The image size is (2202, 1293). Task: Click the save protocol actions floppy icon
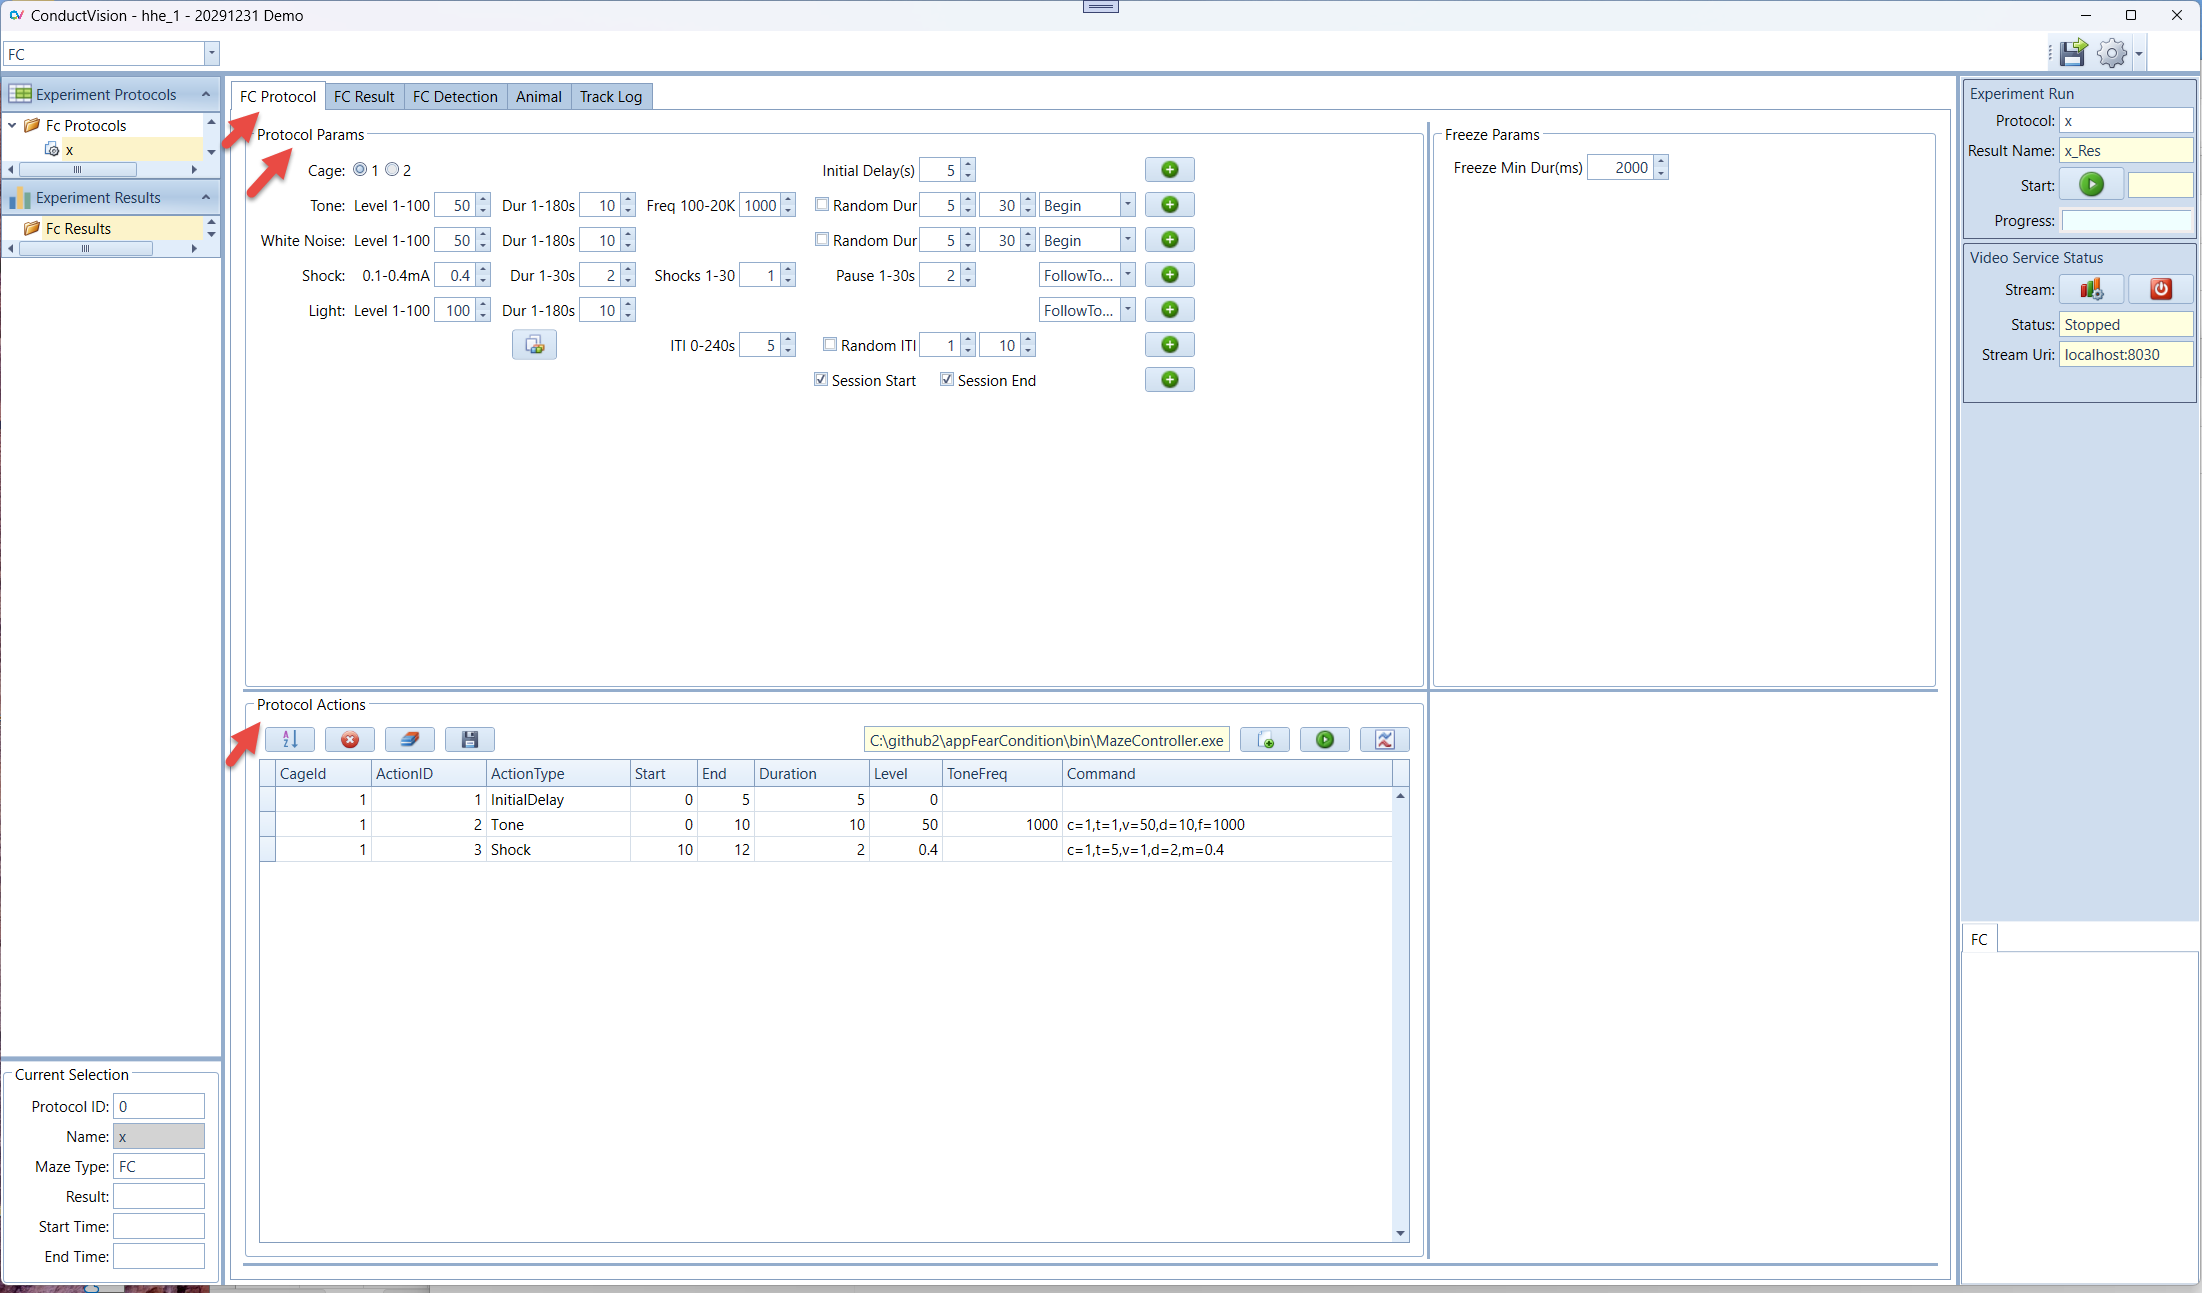pyautogui.click(x=470, y=740)
